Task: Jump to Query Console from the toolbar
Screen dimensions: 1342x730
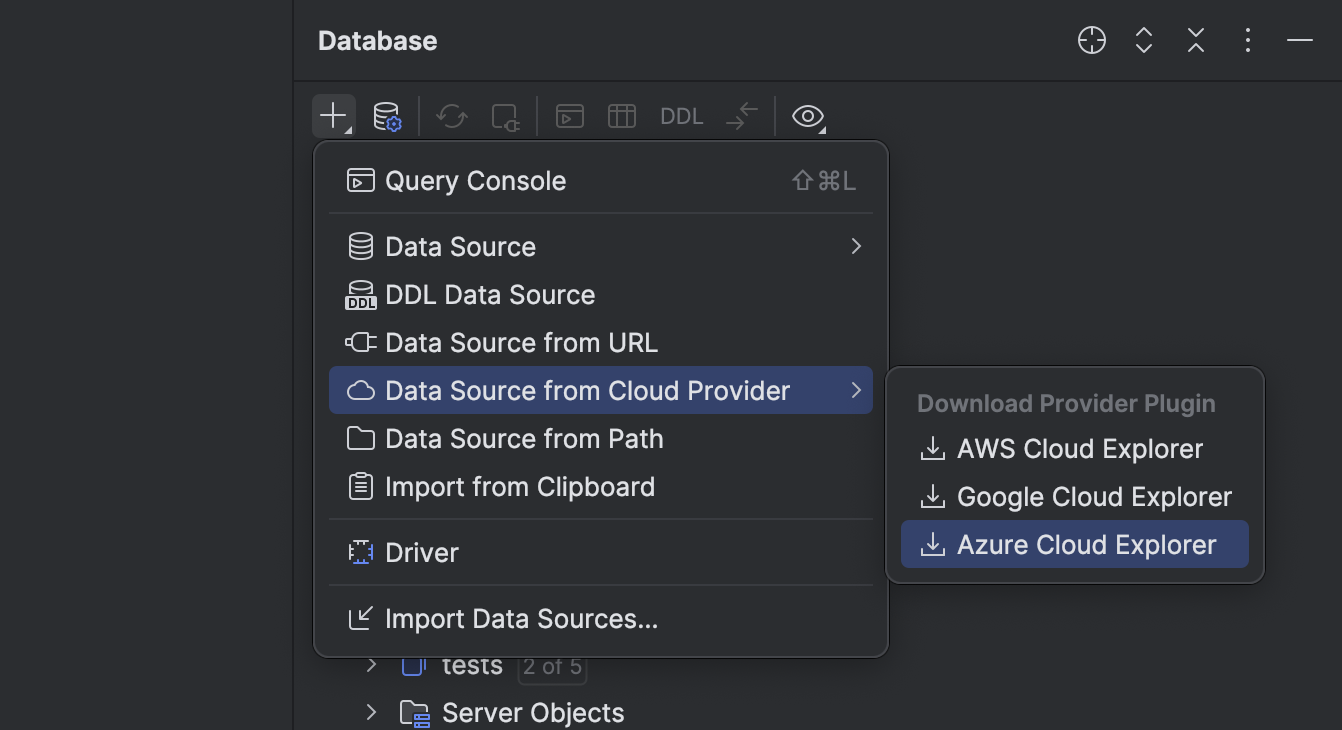Action: [x=569, y=115]
